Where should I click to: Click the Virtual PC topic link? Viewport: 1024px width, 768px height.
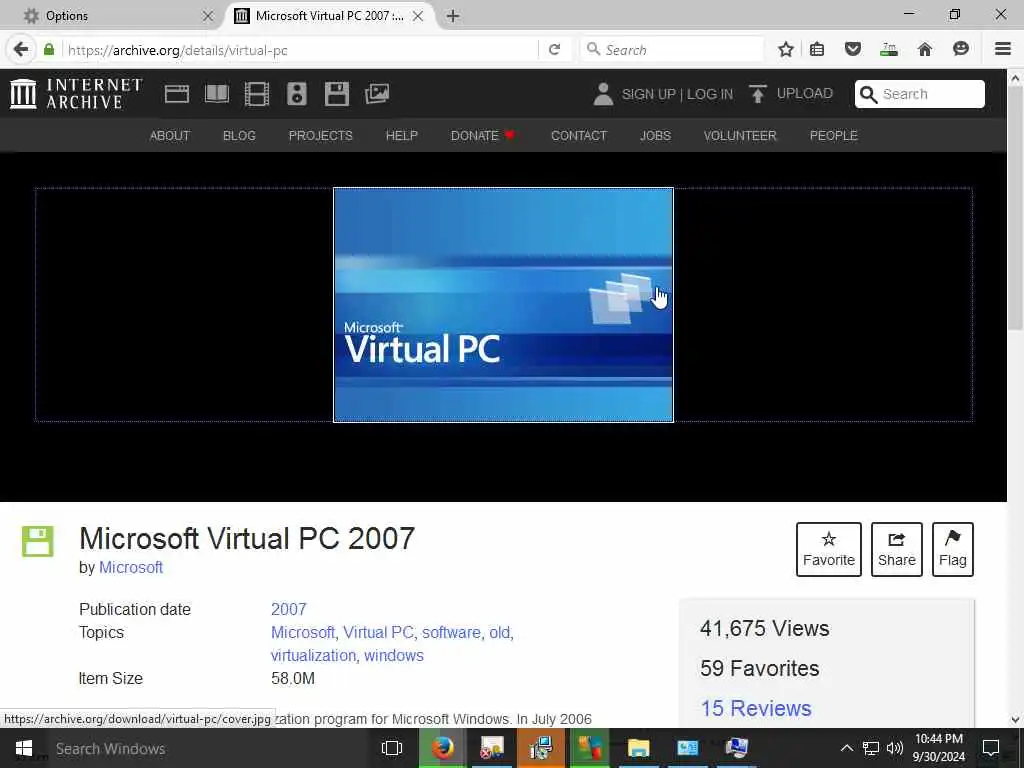379,633
